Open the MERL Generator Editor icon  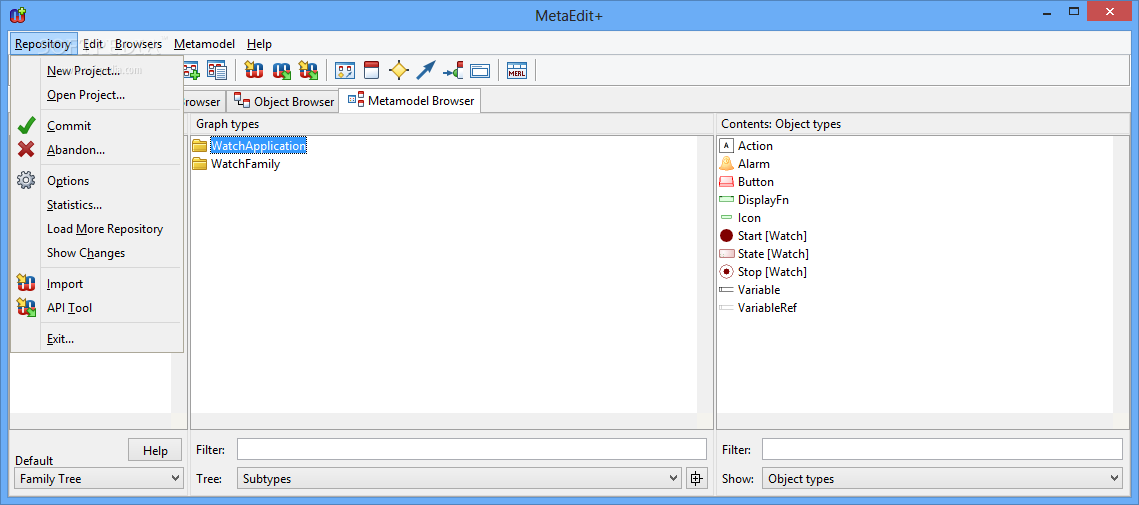[x=516, y=70]
